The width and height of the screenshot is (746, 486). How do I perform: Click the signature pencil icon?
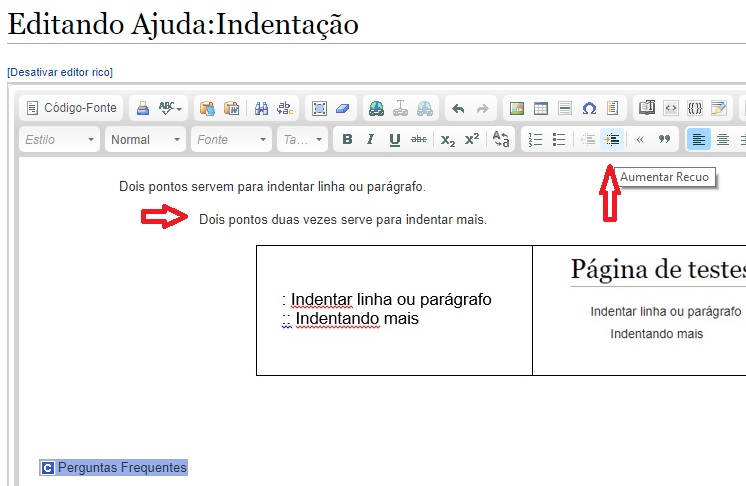pos(719,108)
